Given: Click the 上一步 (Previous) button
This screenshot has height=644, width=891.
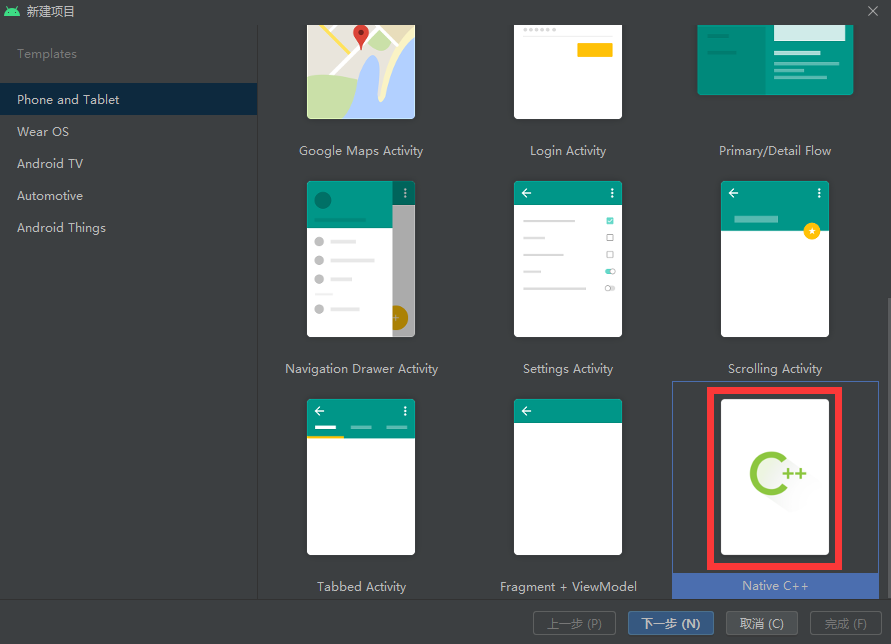Looking at the screenshot, I should point(574,622).
